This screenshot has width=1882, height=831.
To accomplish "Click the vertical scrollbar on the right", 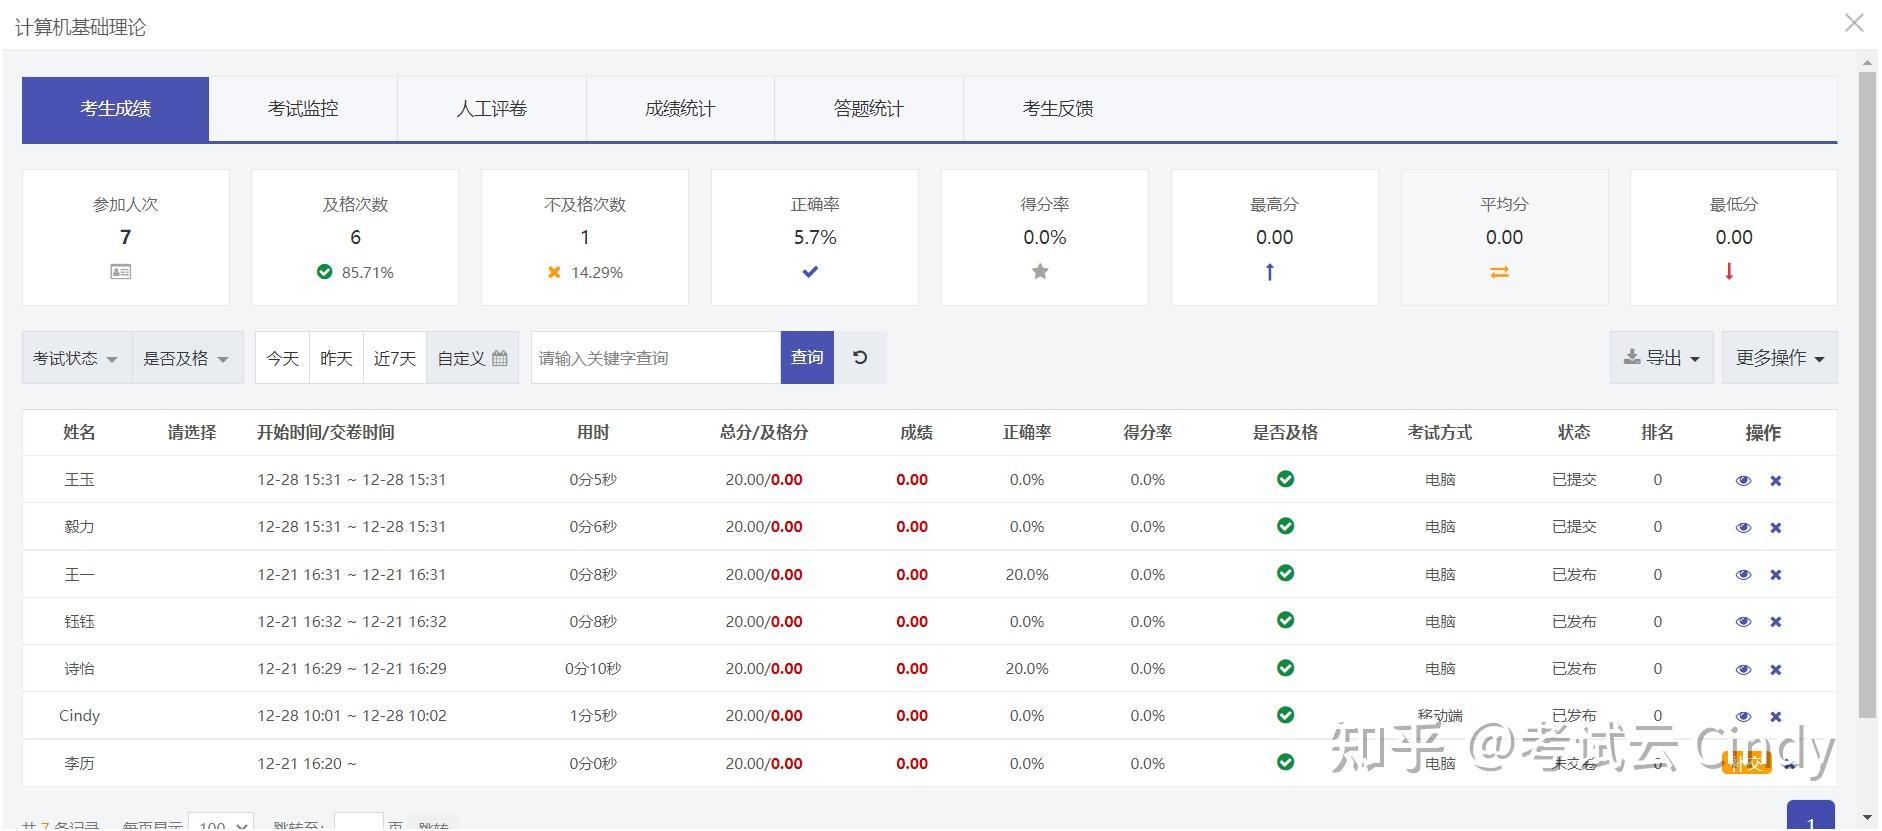I will 1867,394.
